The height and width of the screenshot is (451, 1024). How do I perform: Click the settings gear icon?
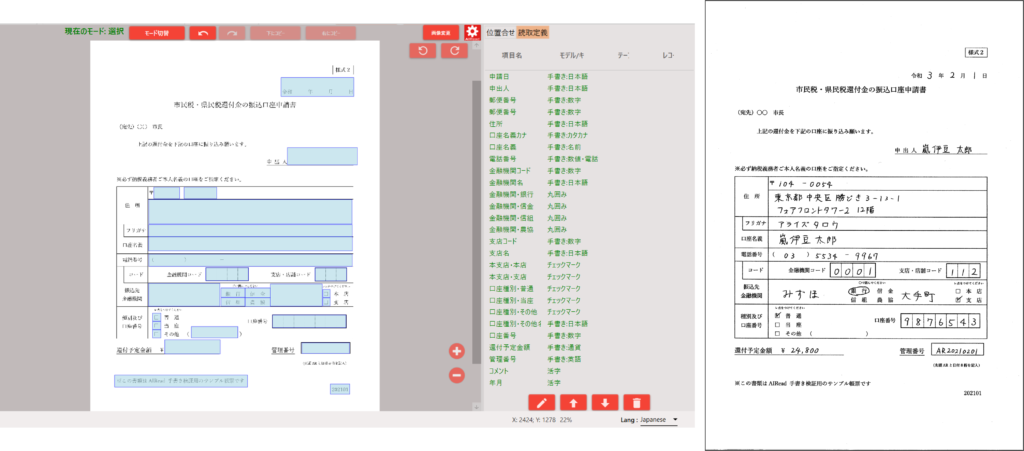pyautogui.click(x=473, y=33)
